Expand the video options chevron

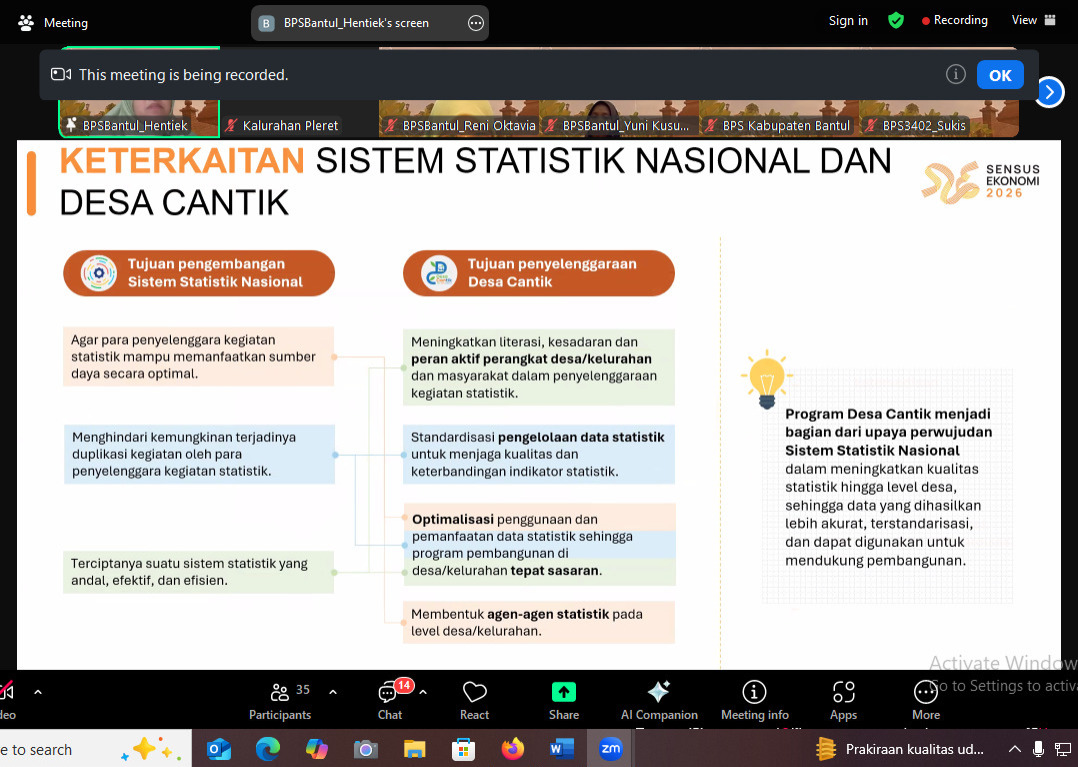coord(38,692)
